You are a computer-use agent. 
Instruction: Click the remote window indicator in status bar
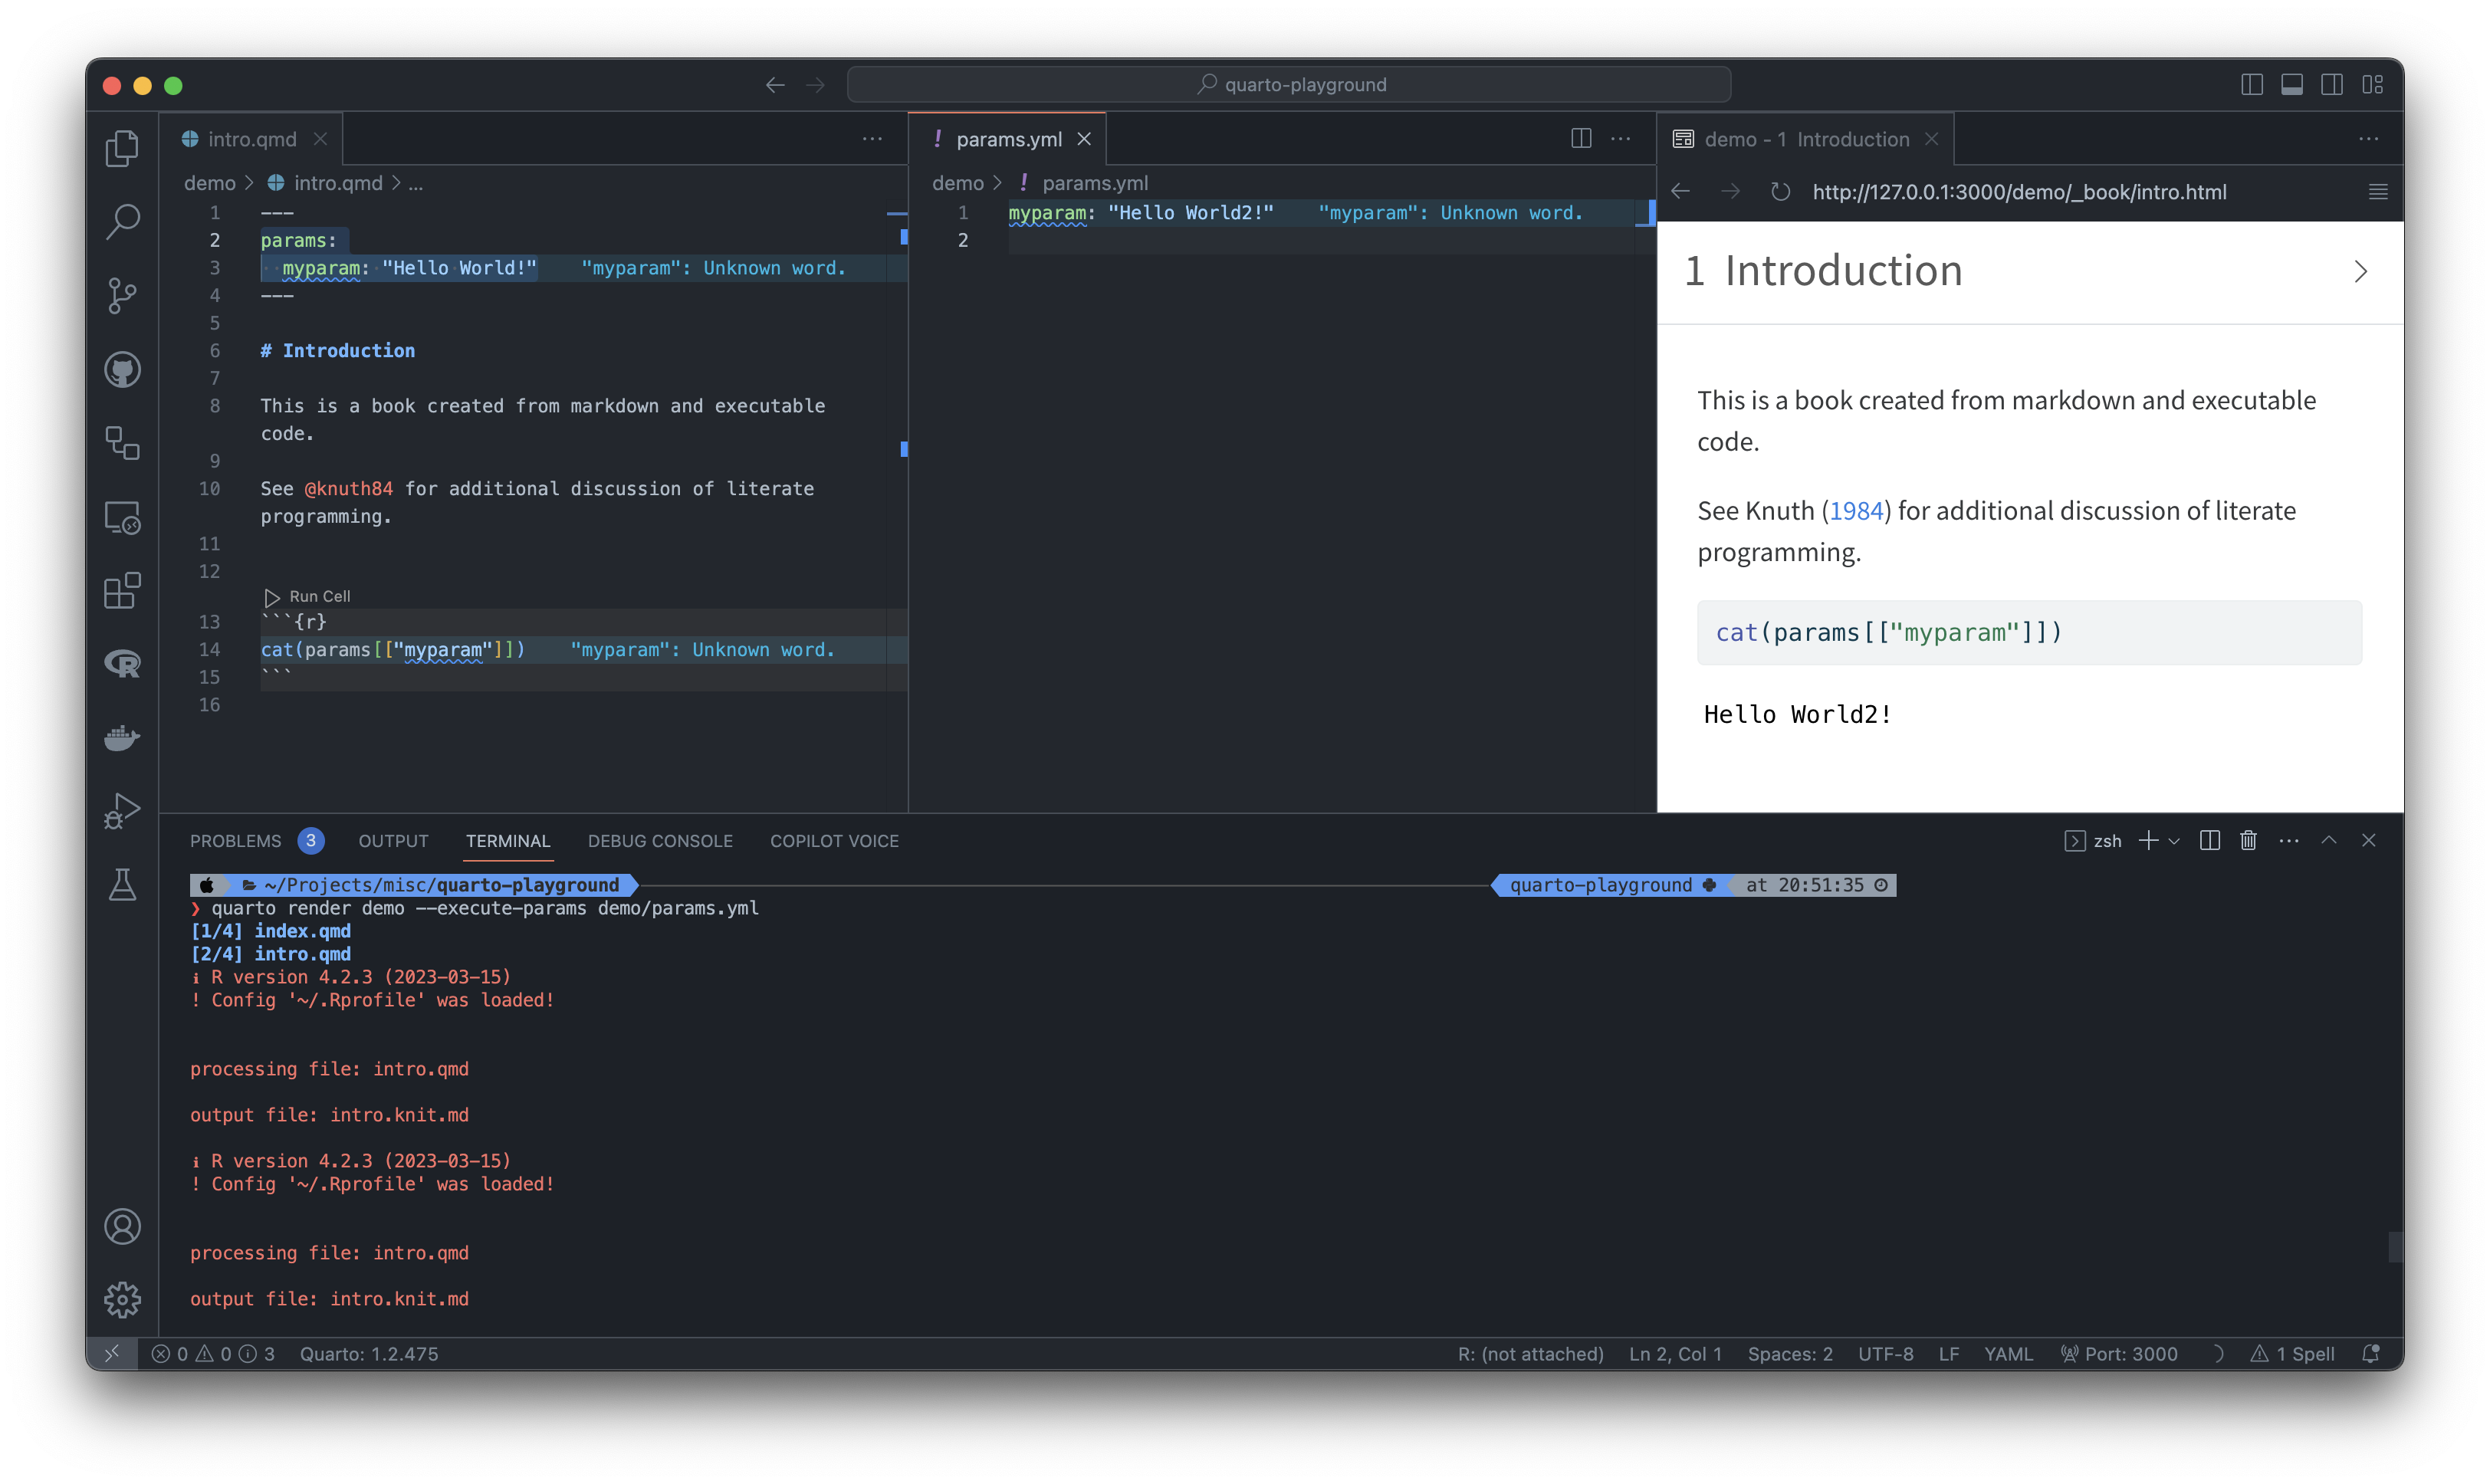(112, 1354)
